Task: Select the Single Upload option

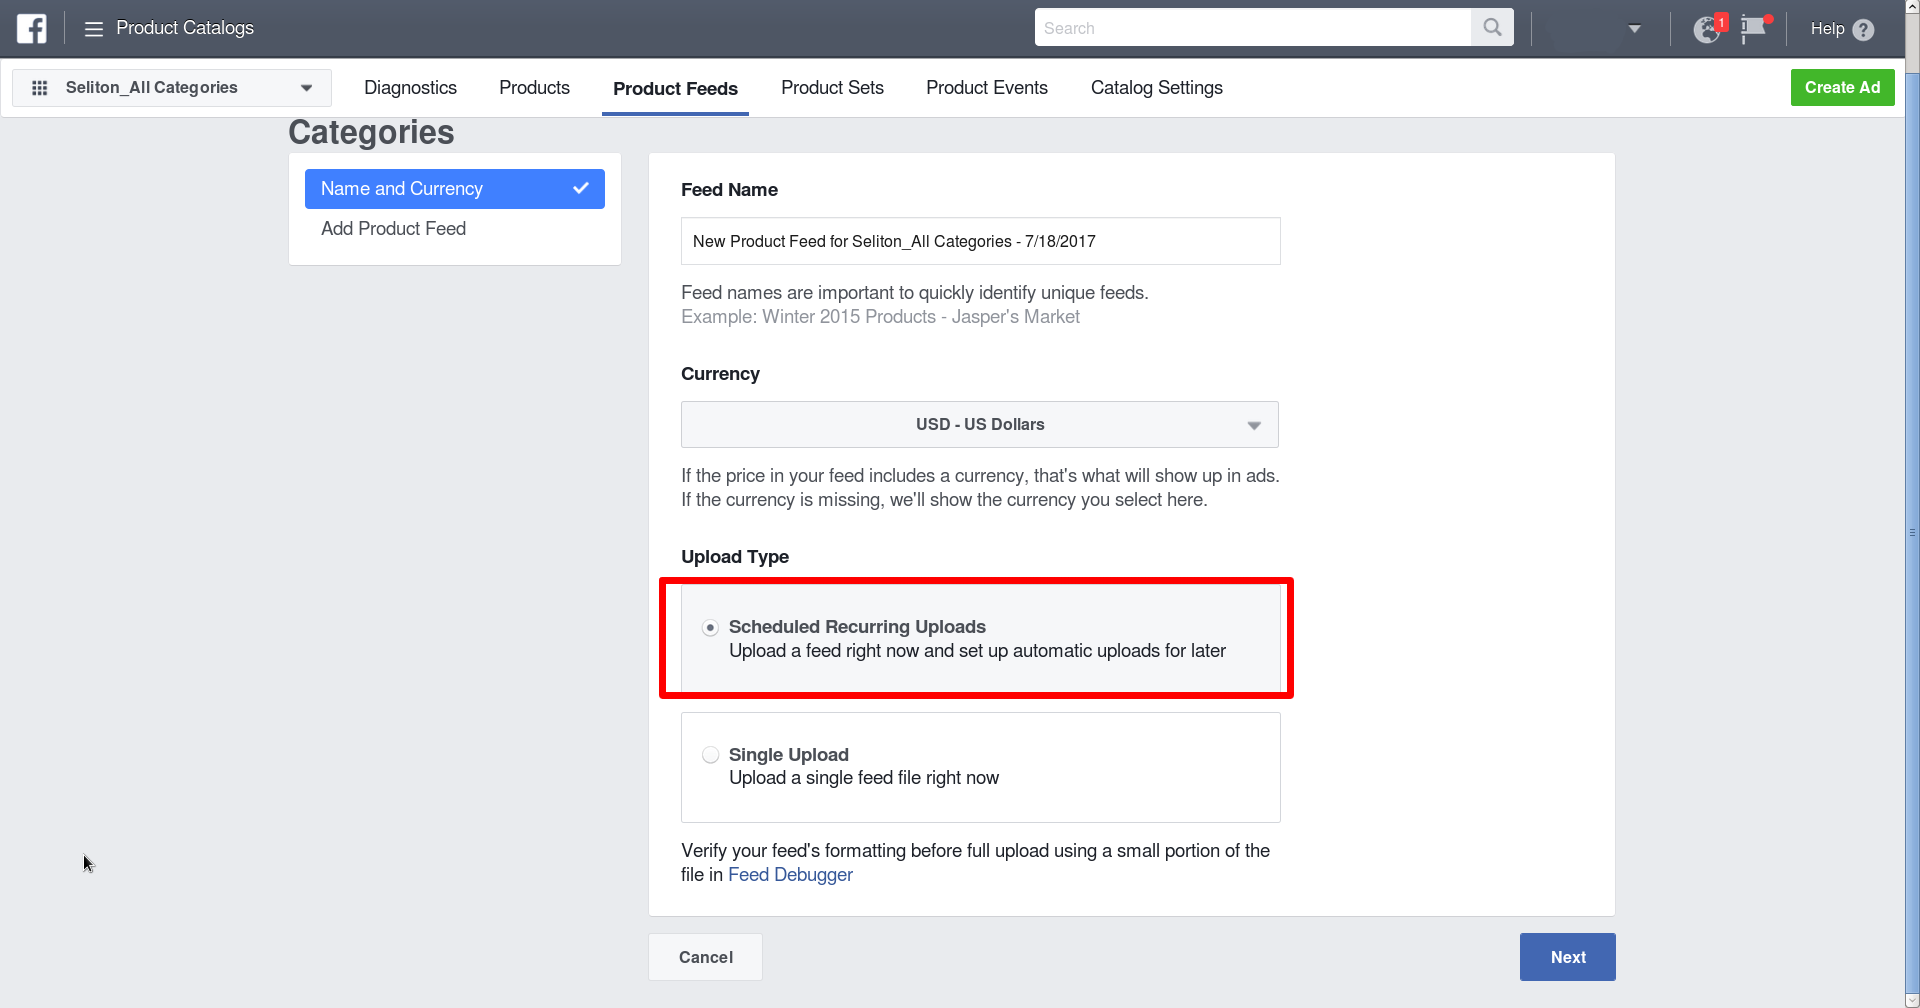Action: (710, 755)
